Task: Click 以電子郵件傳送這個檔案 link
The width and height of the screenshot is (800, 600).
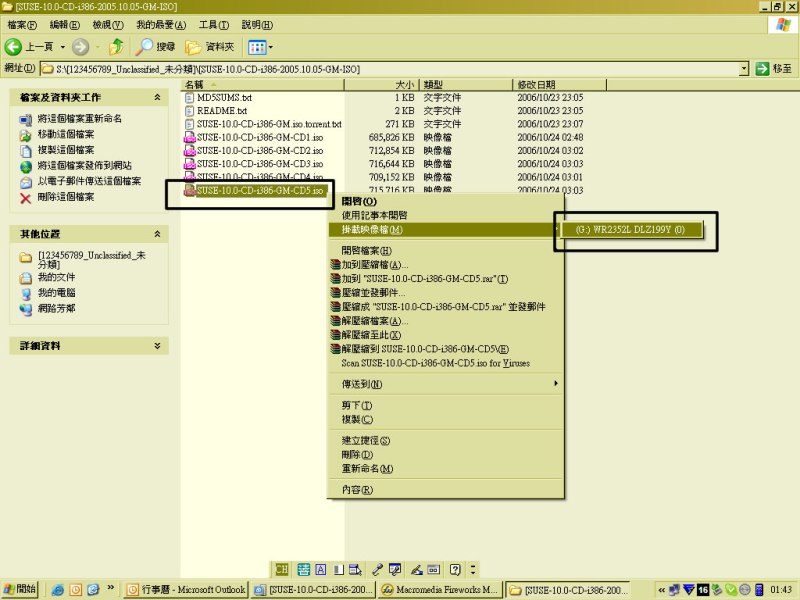Action: coord(89,181)
